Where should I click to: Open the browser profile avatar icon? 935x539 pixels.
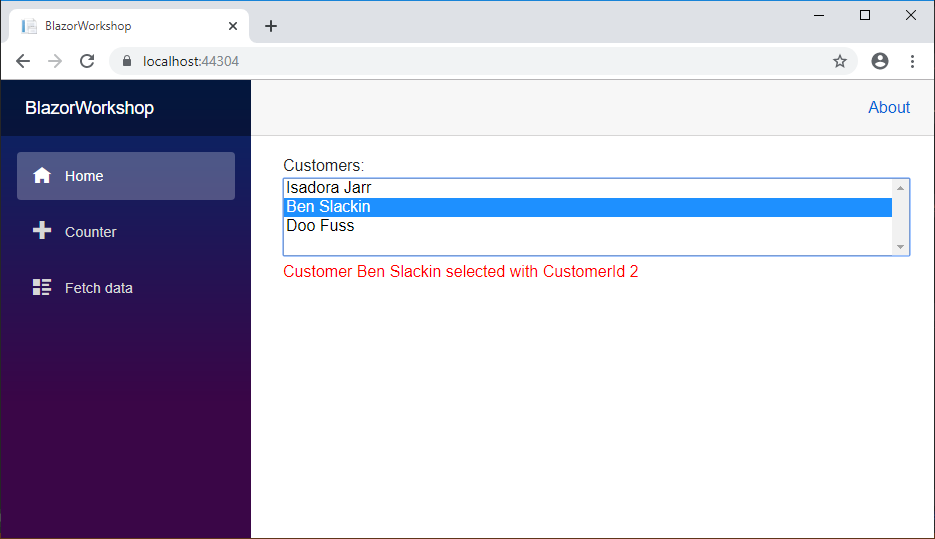tap(880, 61)
